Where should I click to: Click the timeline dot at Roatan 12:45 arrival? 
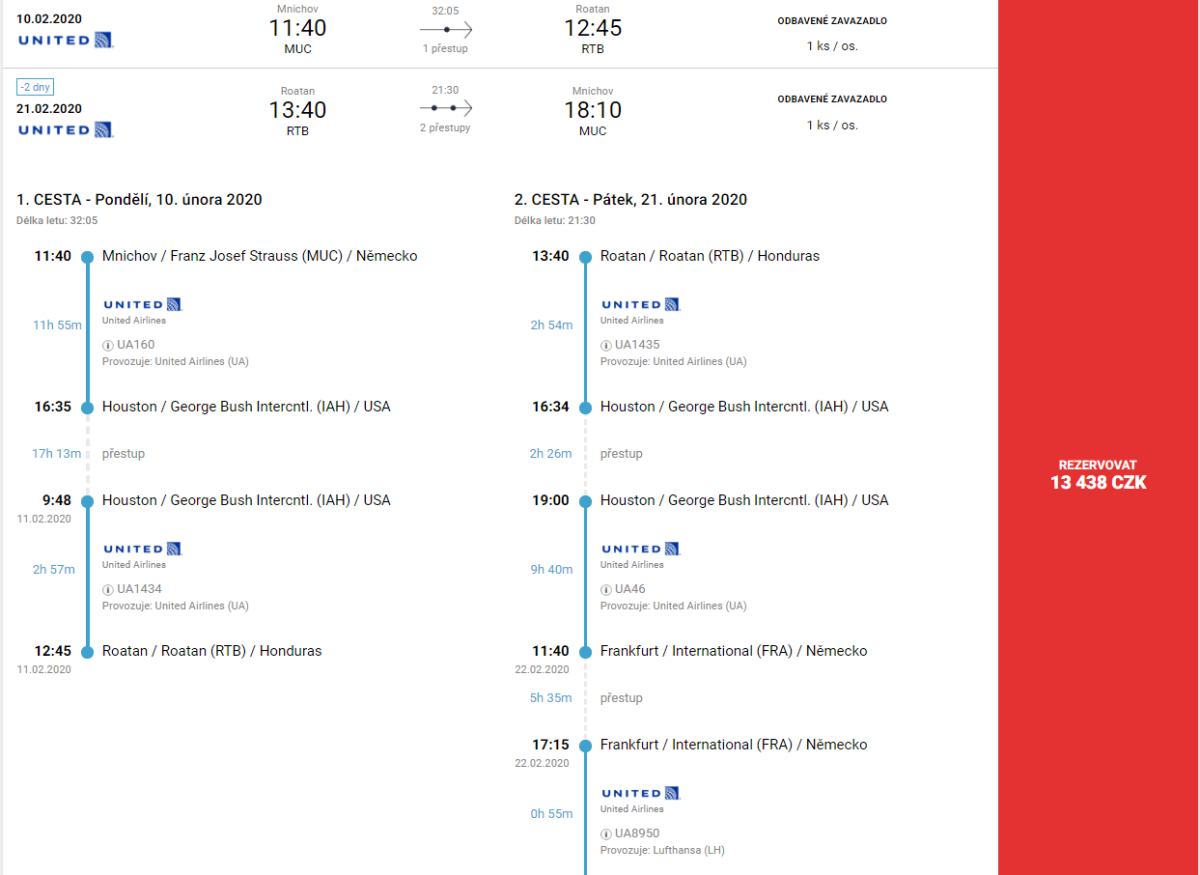pyautogui.click(x=87, y=651)
